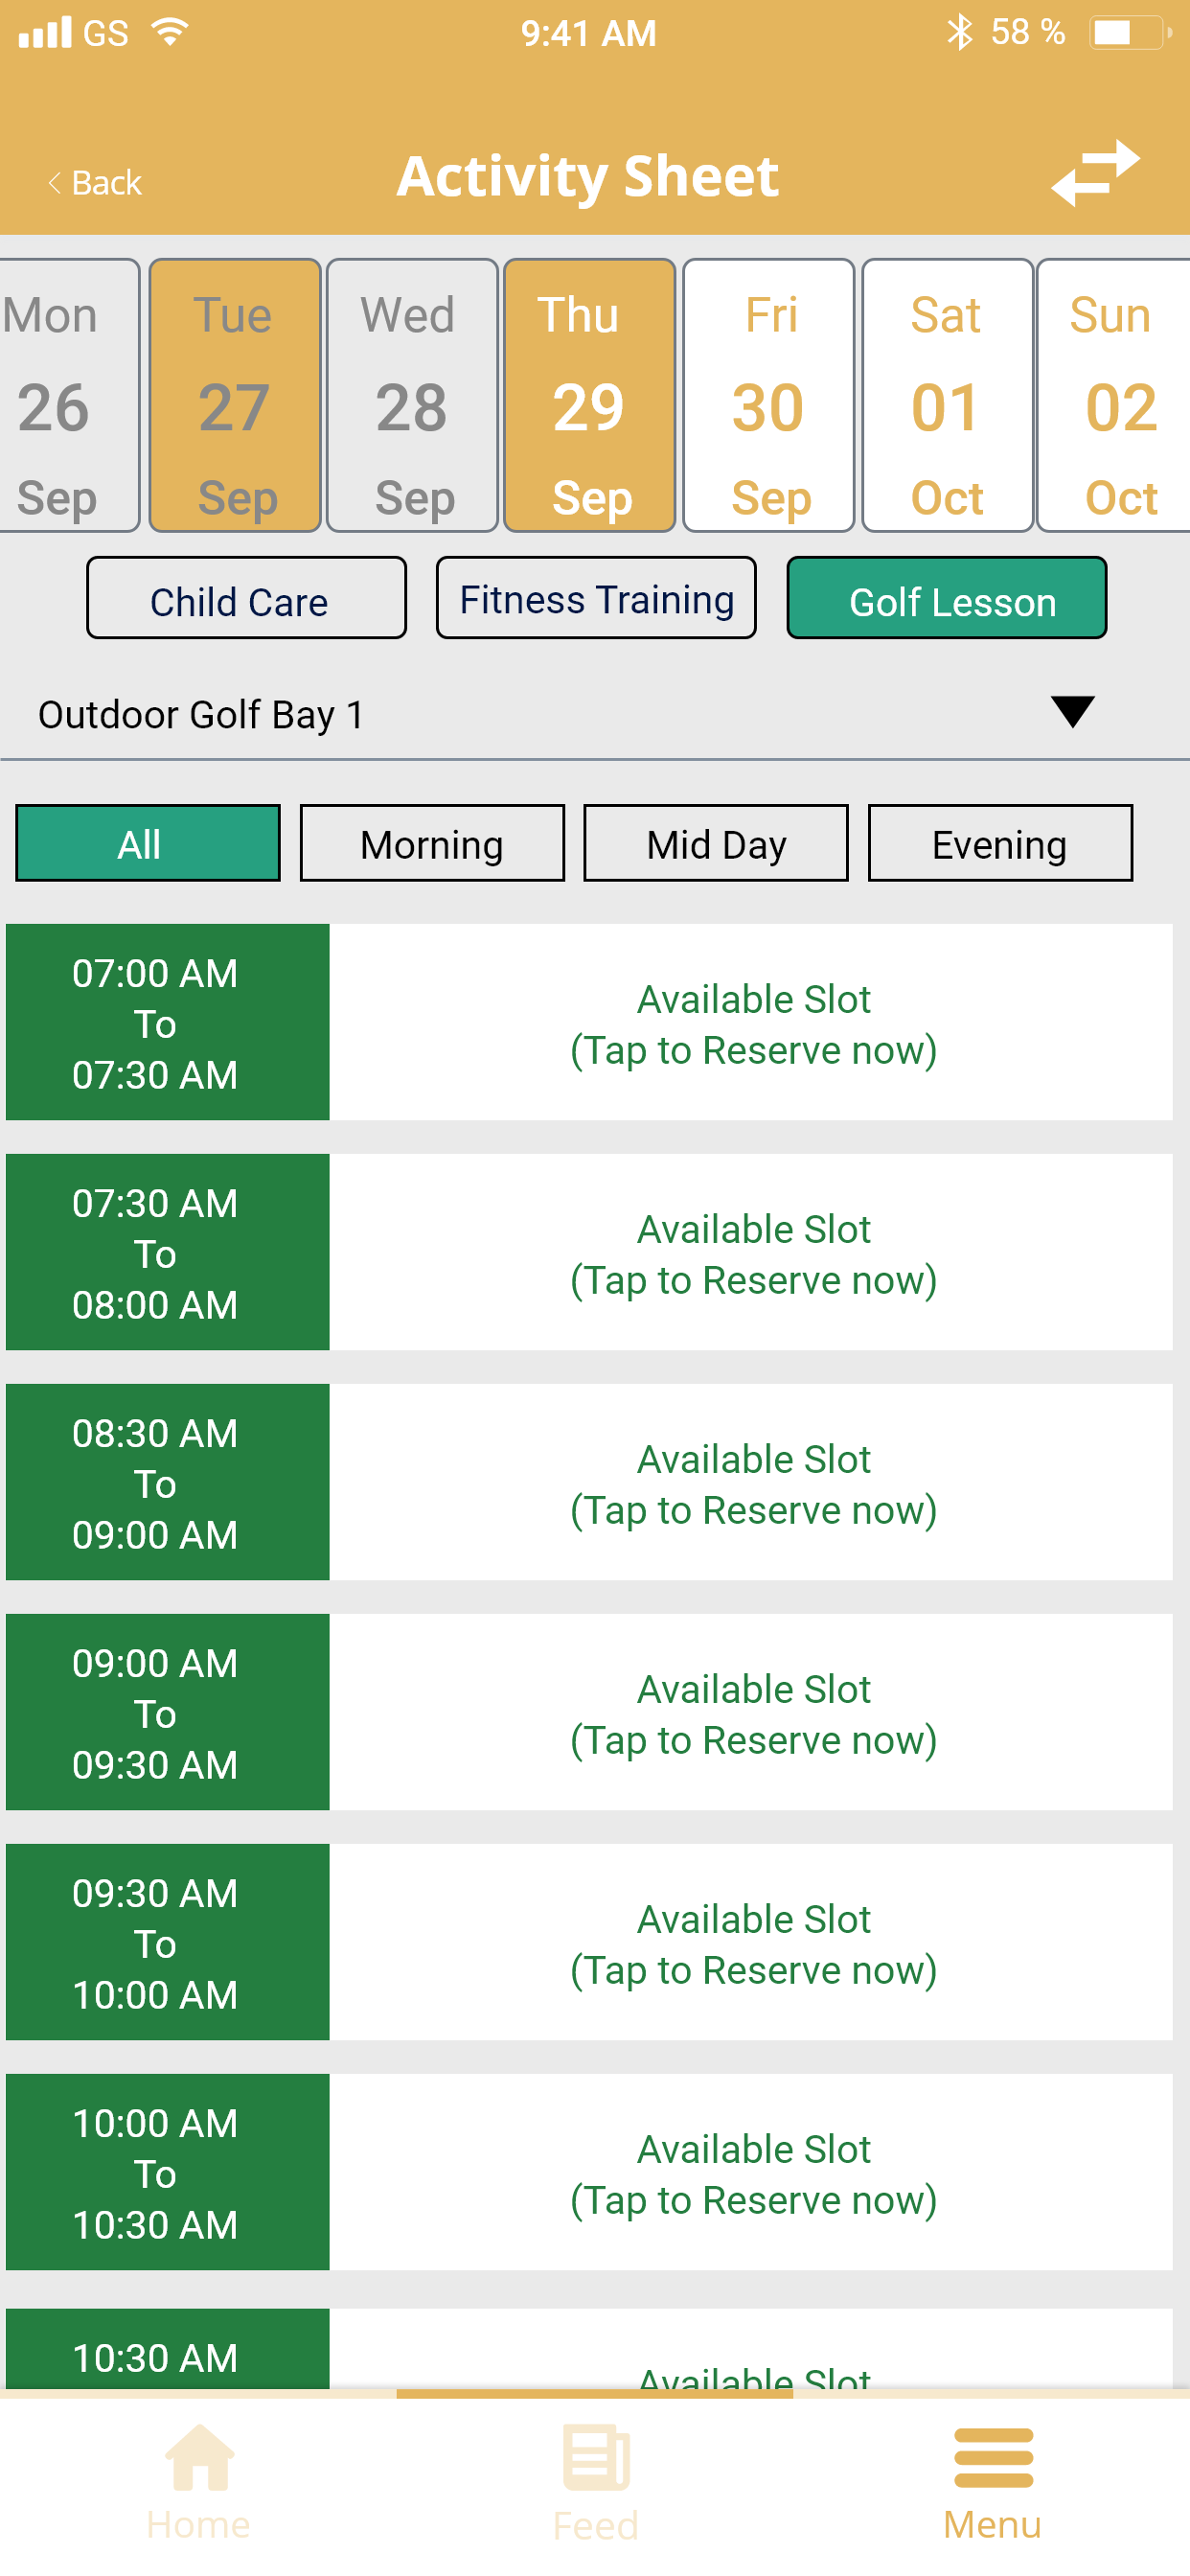The width and height of the screenshot is (1190, 2576).
Task: Select the Morning time filter
Action: pyautogui.click(x=432, y=843)
